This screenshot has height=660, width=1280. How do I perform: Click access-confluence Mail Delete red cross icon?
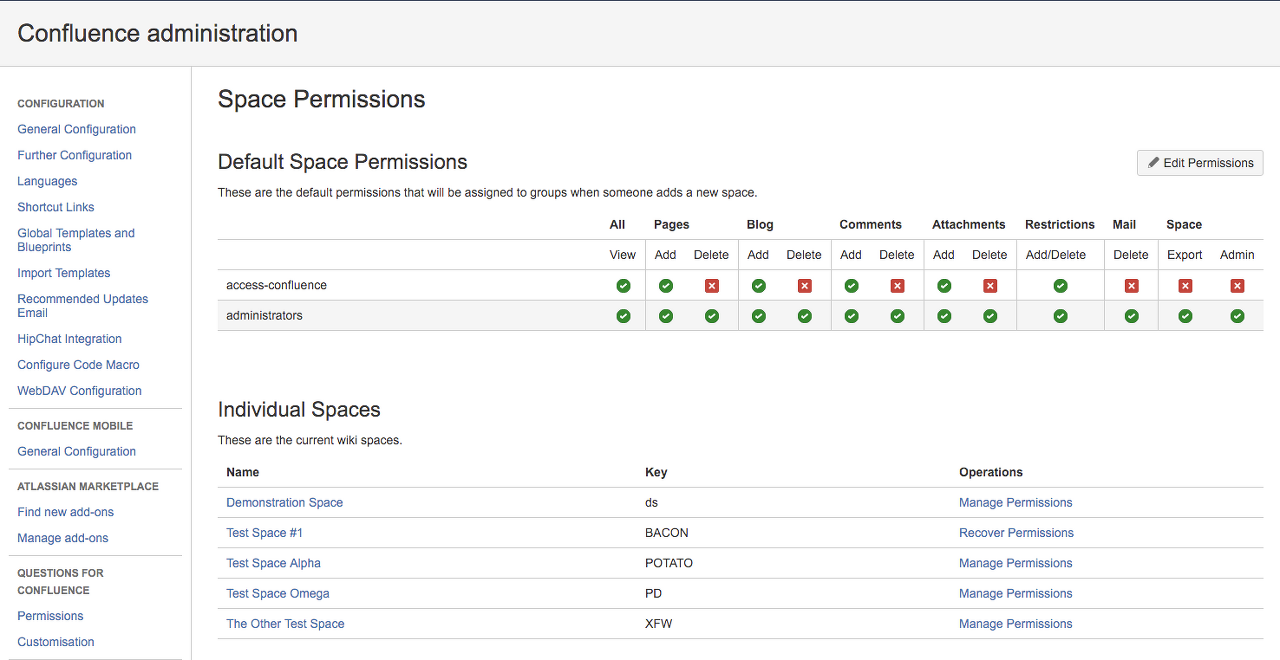1131,286
